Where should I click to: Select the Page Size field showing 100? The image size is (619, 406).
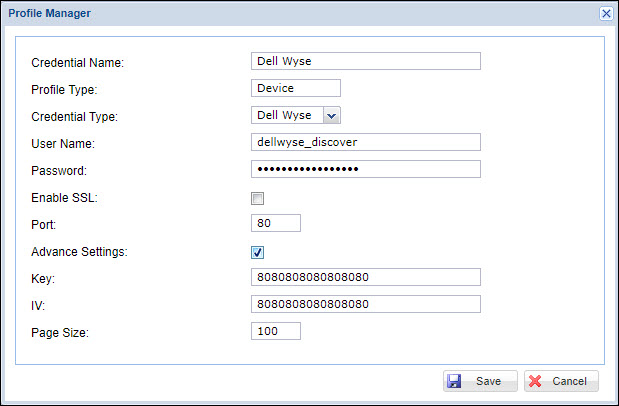(x=276, y=331)
